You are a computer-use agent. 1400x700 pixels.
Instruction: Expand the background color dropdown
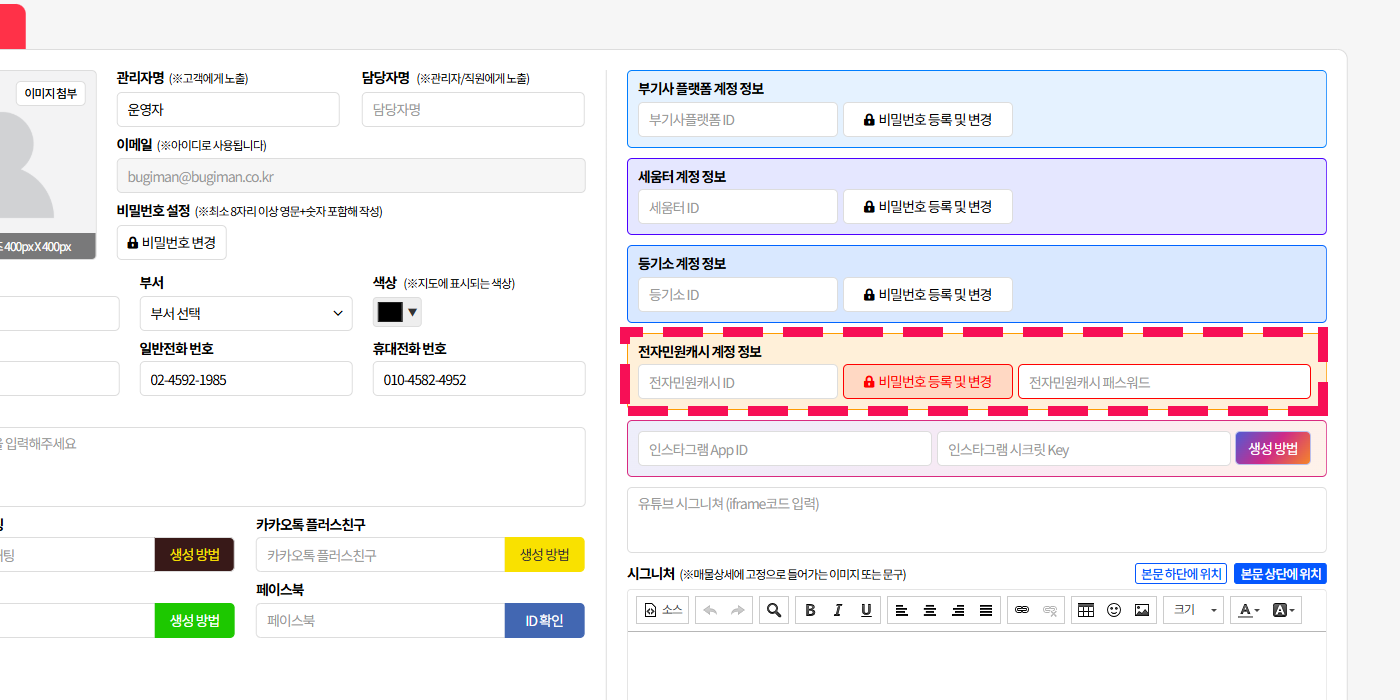tap(1284, 610)
